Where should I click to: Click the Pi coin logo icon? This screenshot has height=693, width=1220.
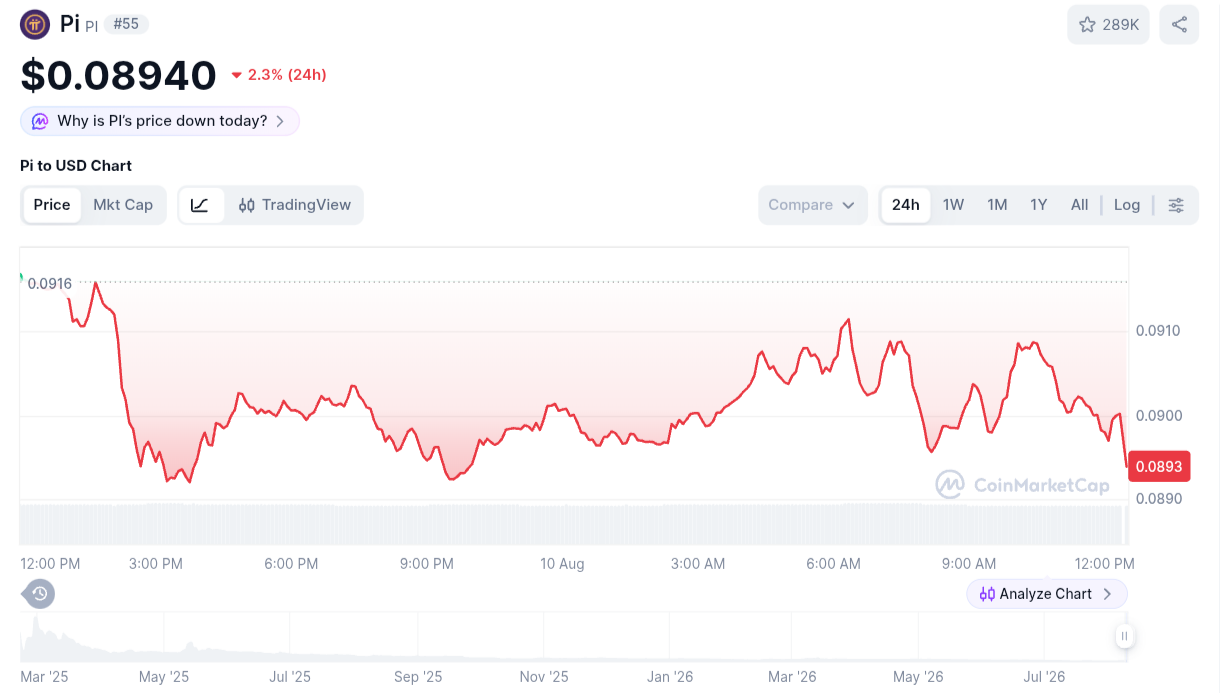pyautogui.click(x=35, y=24)
